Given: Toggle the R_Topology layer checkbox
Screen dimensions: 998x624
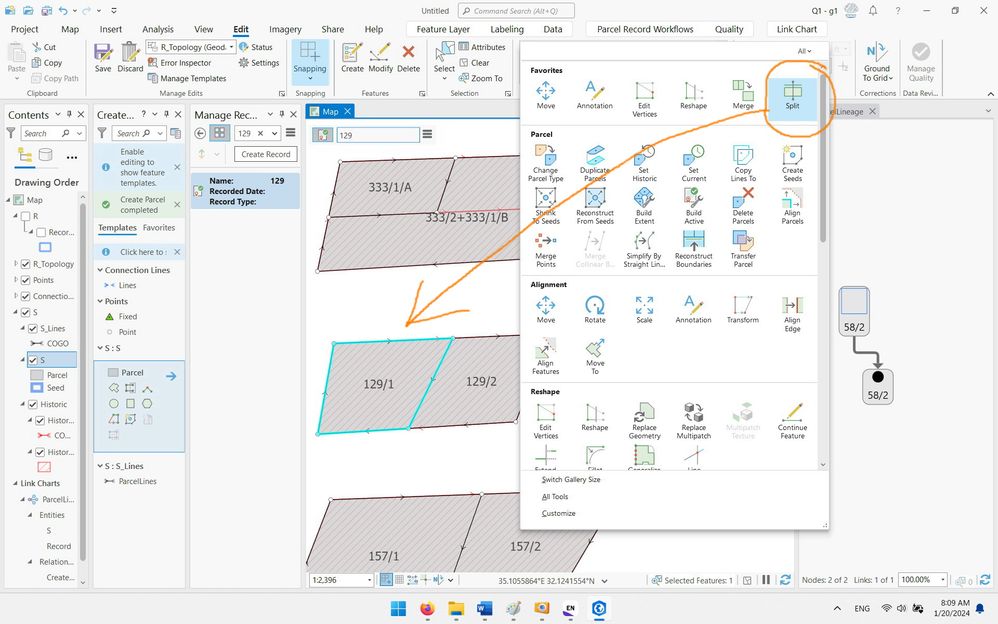Looking at the screenshot, I should pyautogui.click(x=26, y=264).
